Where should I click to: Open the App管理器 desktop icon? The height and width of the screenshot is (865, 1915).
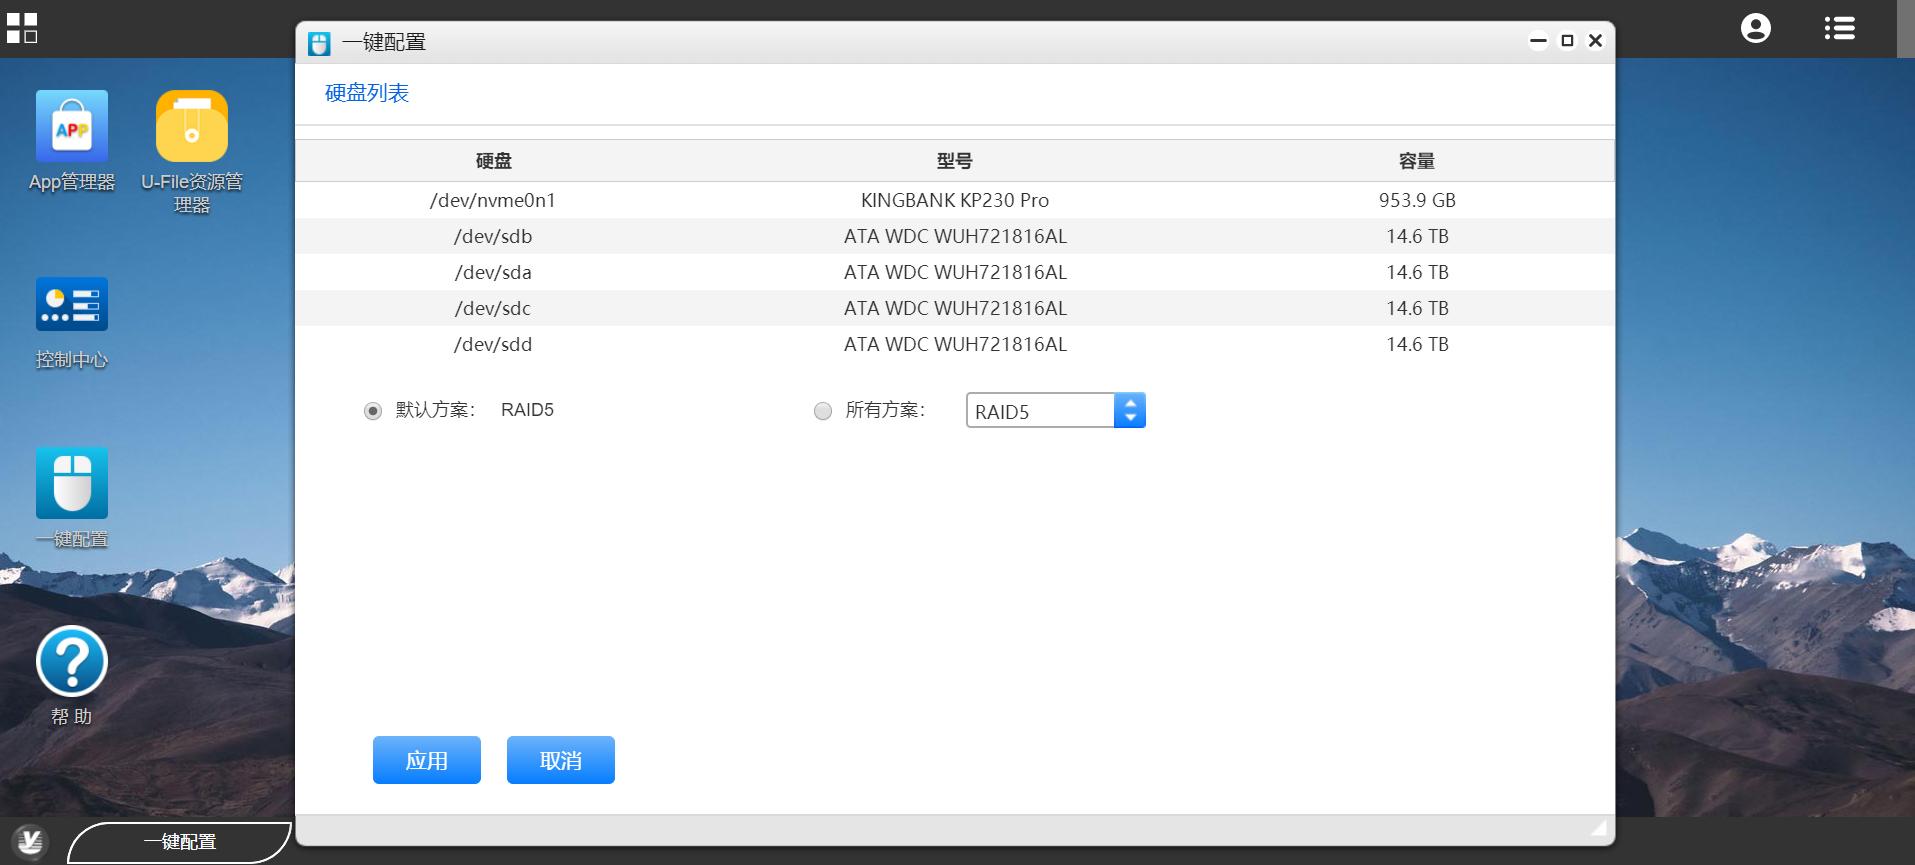pos(72,127)
